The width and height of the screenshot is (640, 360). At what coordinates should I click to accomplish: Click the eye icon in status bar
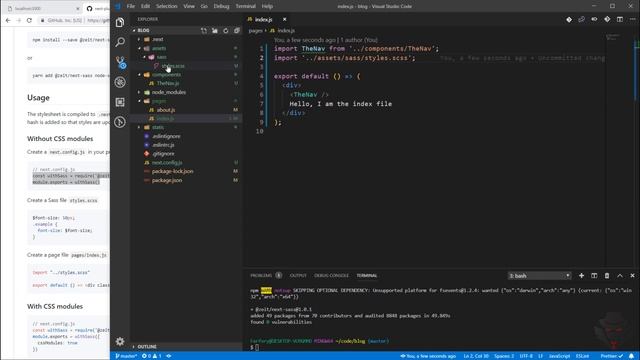point(169,356)
